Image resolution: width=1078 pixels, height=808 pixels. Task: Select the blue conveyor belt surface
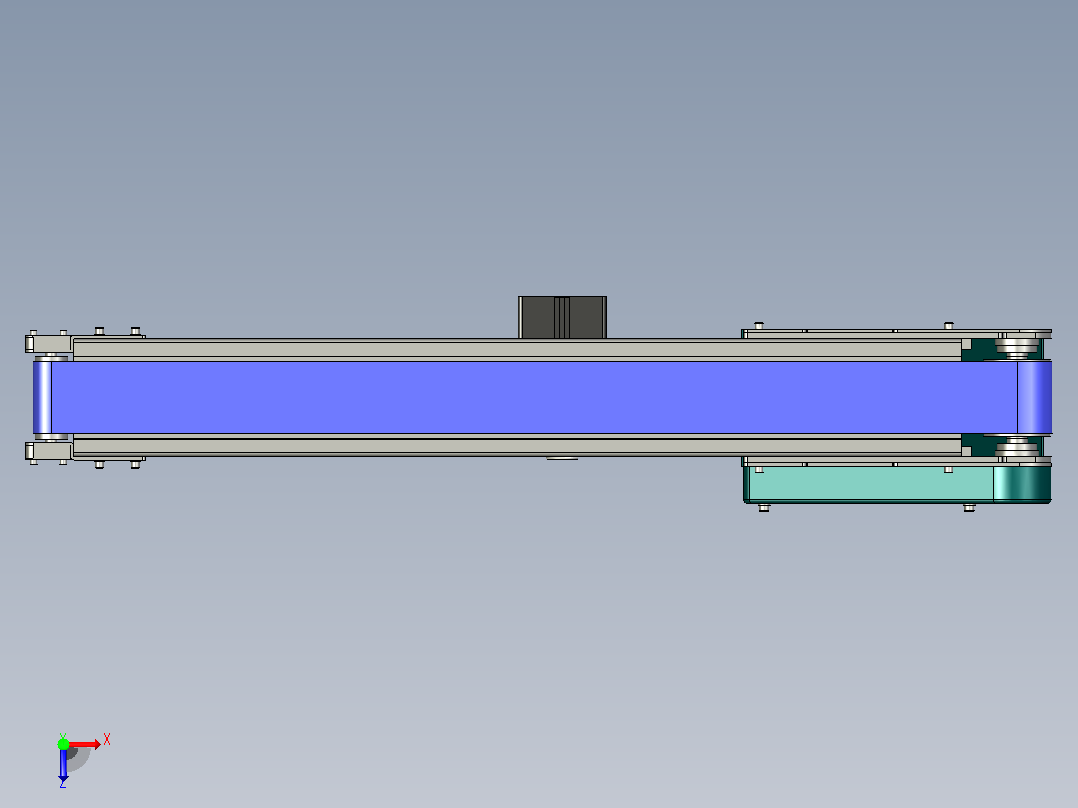click(534, 397)
